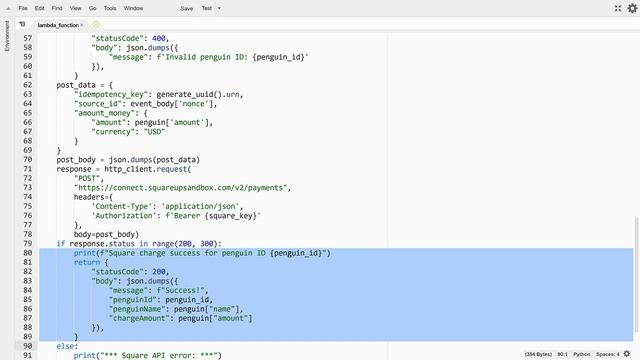Open the Spaces: 4 indentation selector
640x360 pixels.
point(608,354)
